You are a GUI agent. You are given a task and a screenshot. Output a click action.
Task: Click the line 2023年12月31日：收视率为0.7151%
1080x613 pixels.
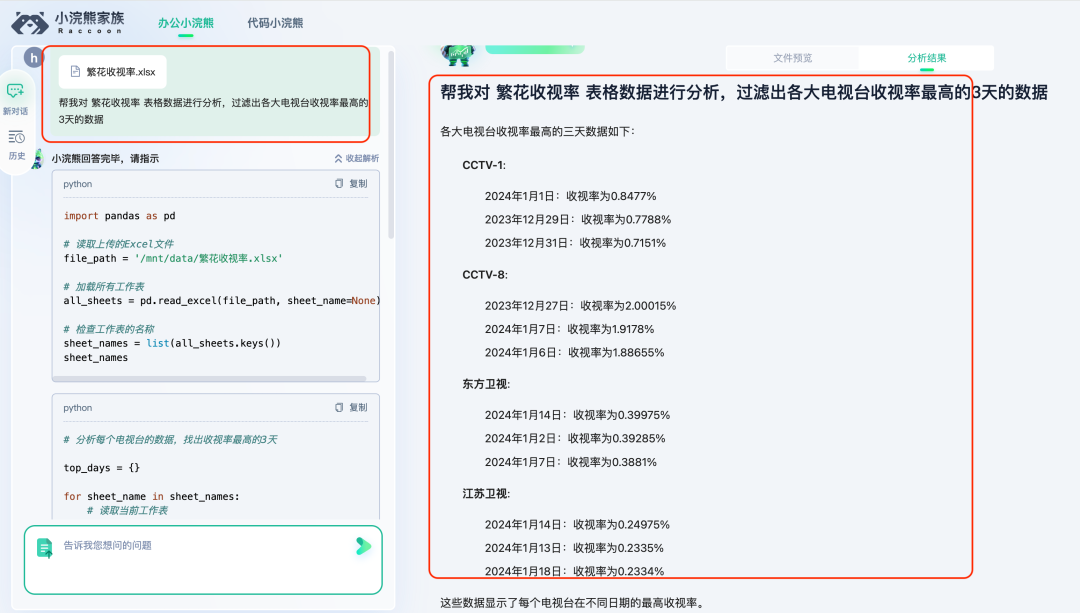[575, 243]
